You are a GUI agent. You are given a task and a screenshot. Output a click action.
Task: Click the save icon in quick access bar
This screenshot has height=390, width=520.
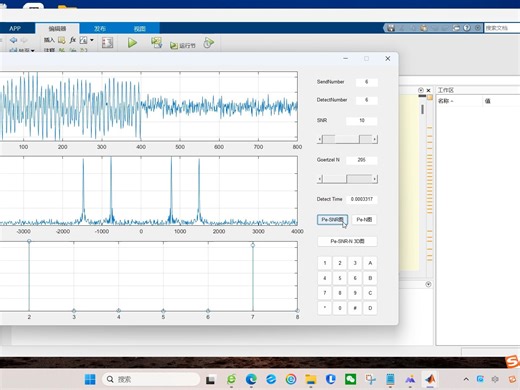(x=391, y=28)
